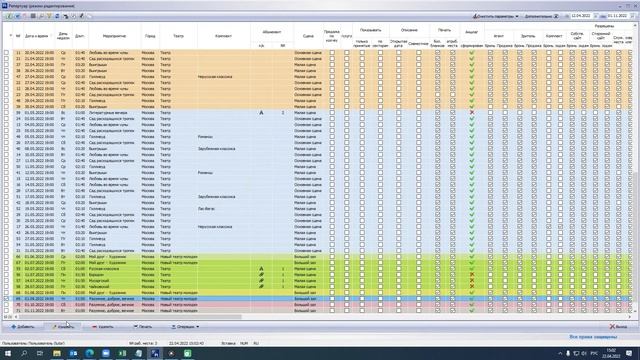
Task: Click the blue checkmark toolbar icon
Action: pyautogui.click(x=18, y=16)
